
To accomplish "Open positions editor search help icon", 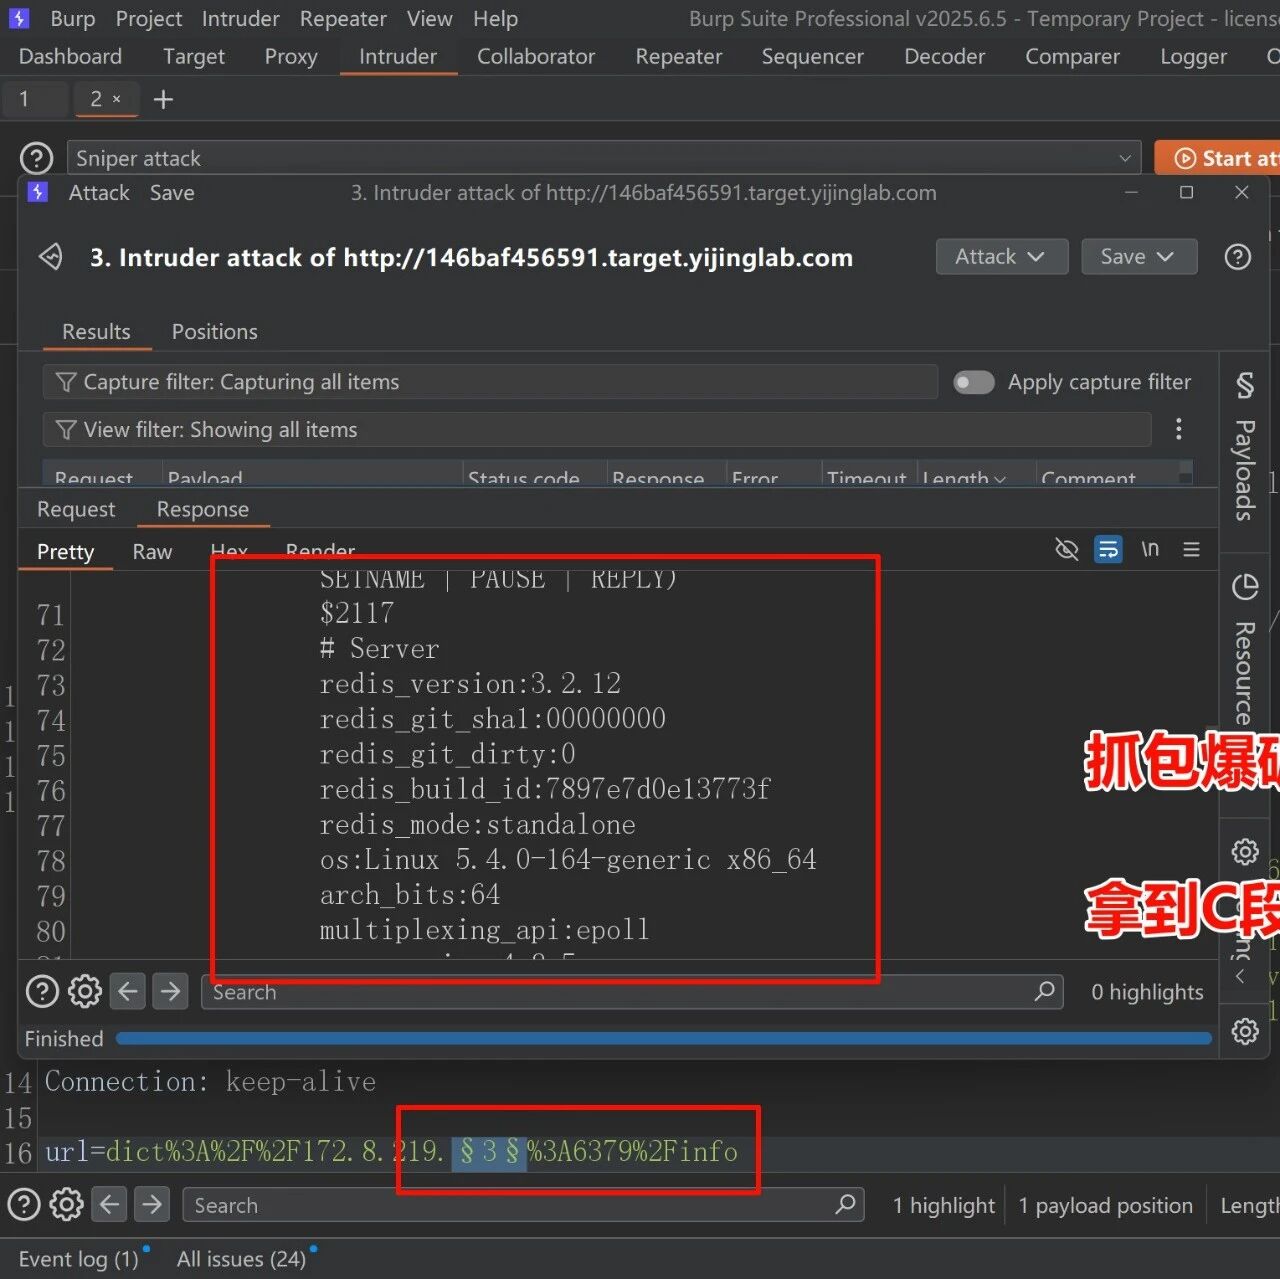I will point(24,1205).
